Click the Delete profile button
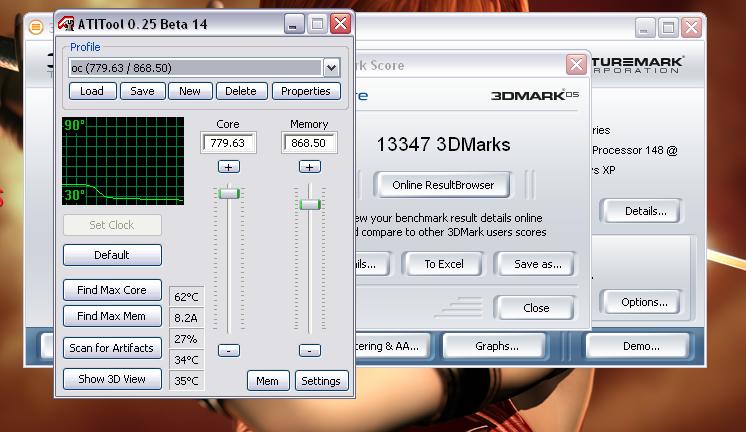746x432 pixels. (241, 91)
